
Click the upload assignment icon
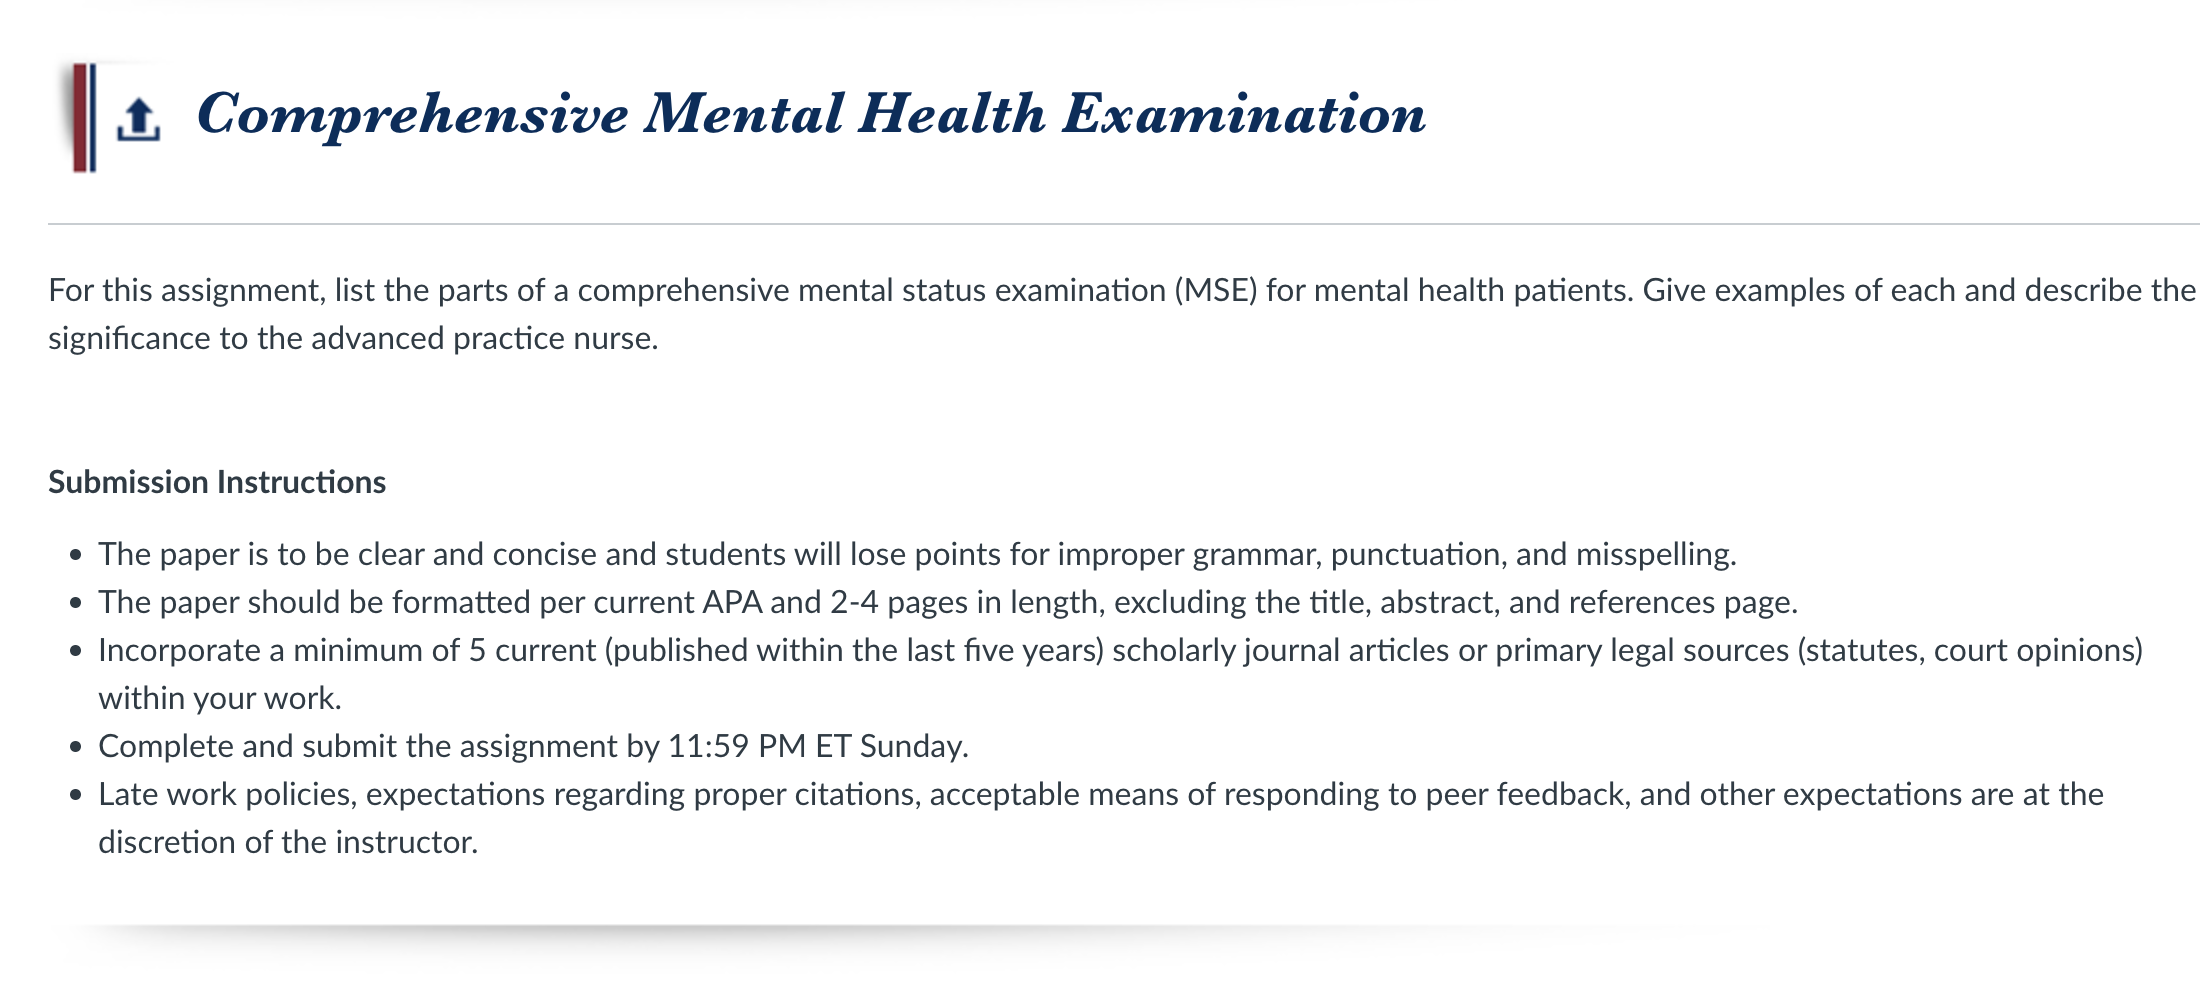tap(138, 120)
